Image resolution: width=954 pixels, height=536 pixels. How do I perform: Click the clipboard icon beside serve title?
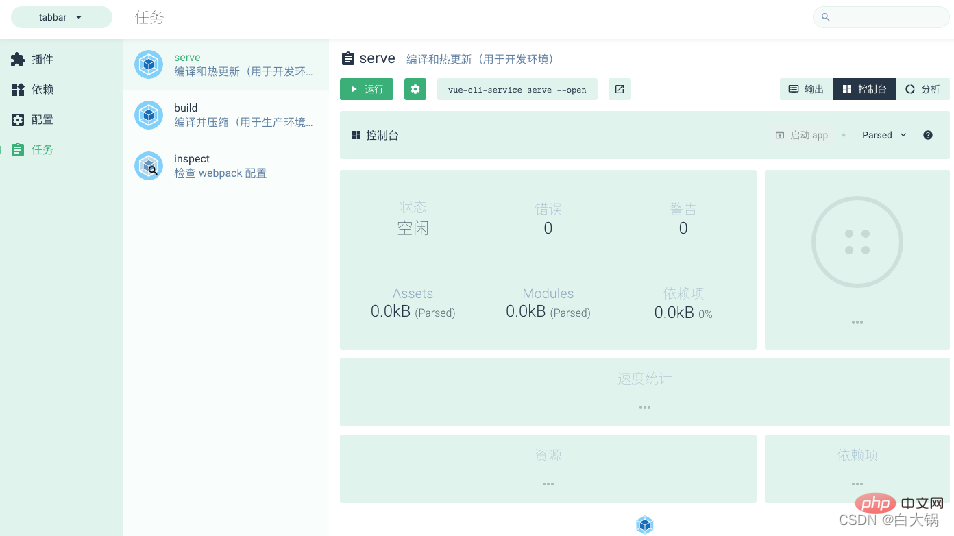point(347,58)
